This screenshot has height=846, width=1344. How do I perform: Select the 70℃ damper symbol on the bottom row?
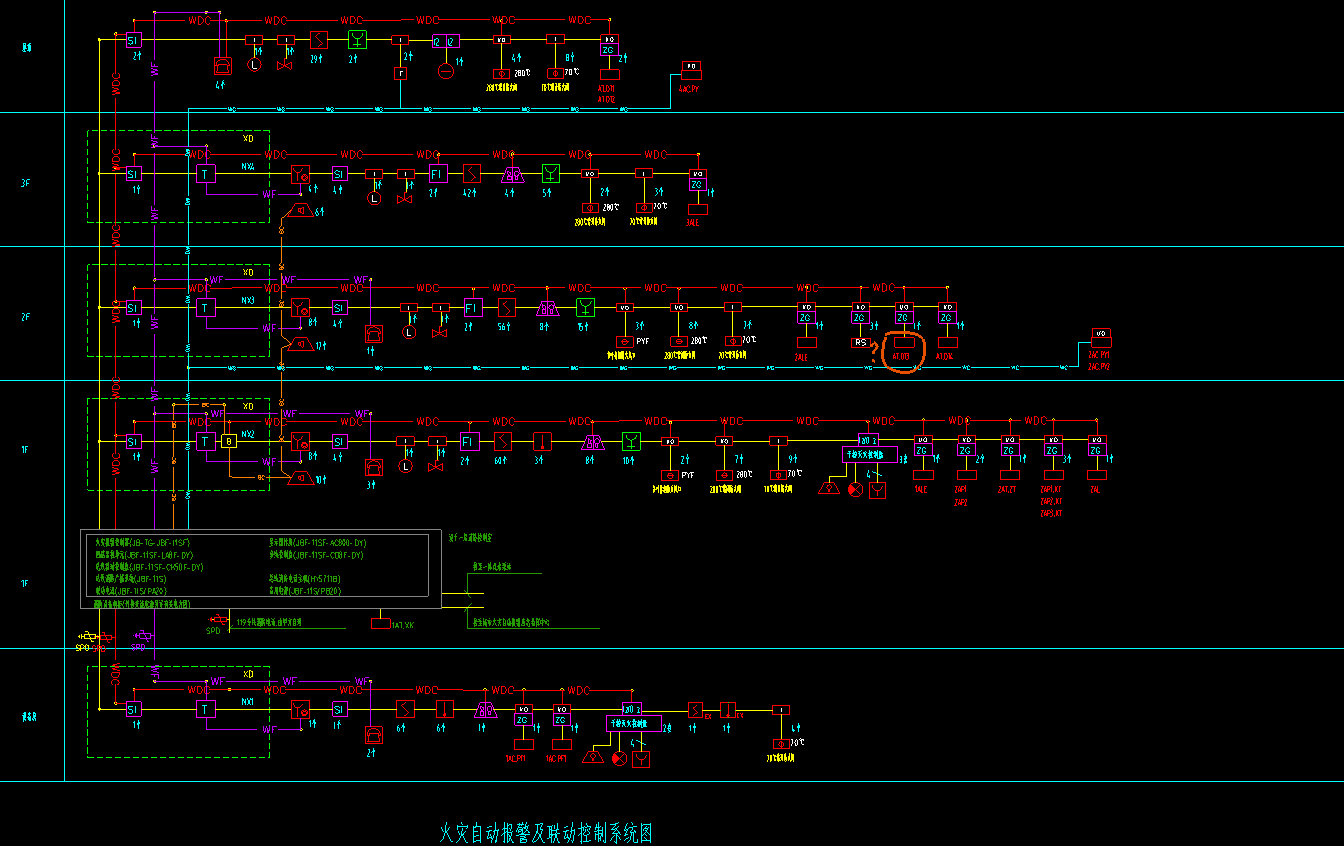pyautogui.click(x=781, y=743)
